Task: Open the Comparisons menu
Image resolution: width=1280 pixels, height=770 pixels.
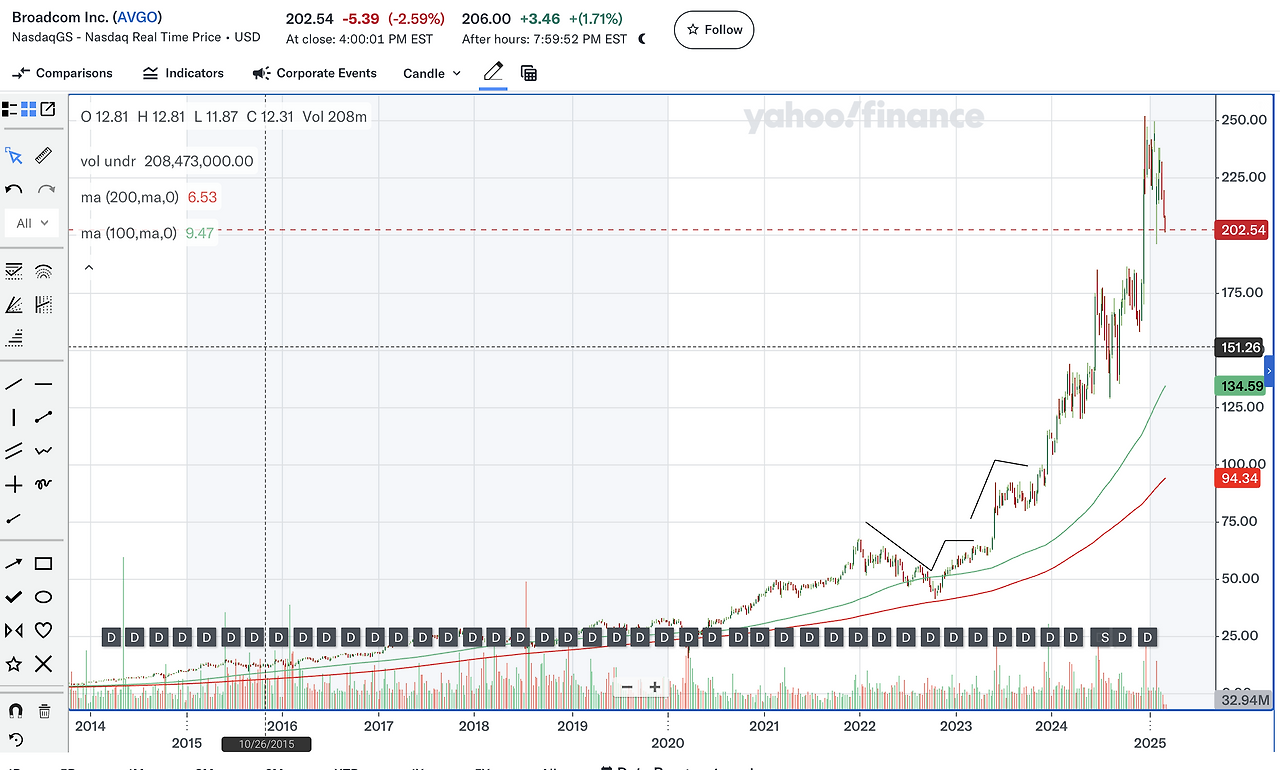Action: point(62,73)
